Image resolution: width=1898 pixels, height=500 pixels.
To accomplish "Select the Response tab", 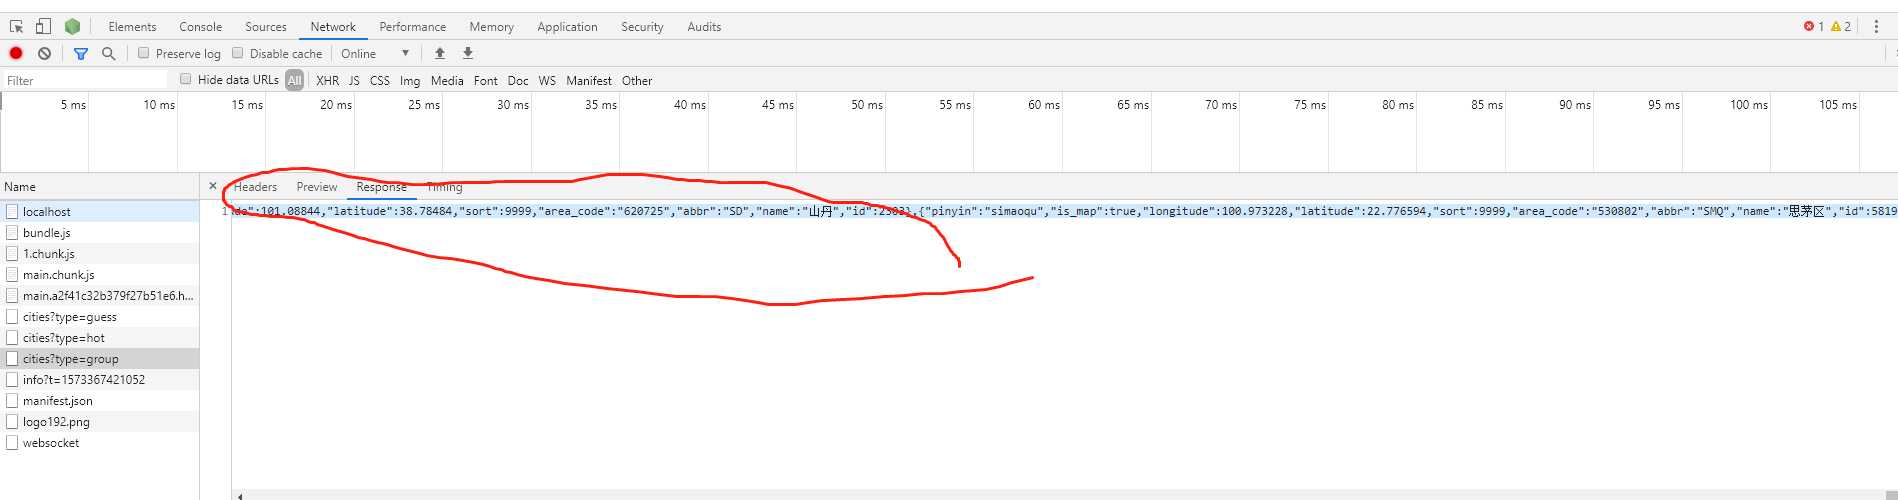I will pyautogui.click(x=381, y=187).
